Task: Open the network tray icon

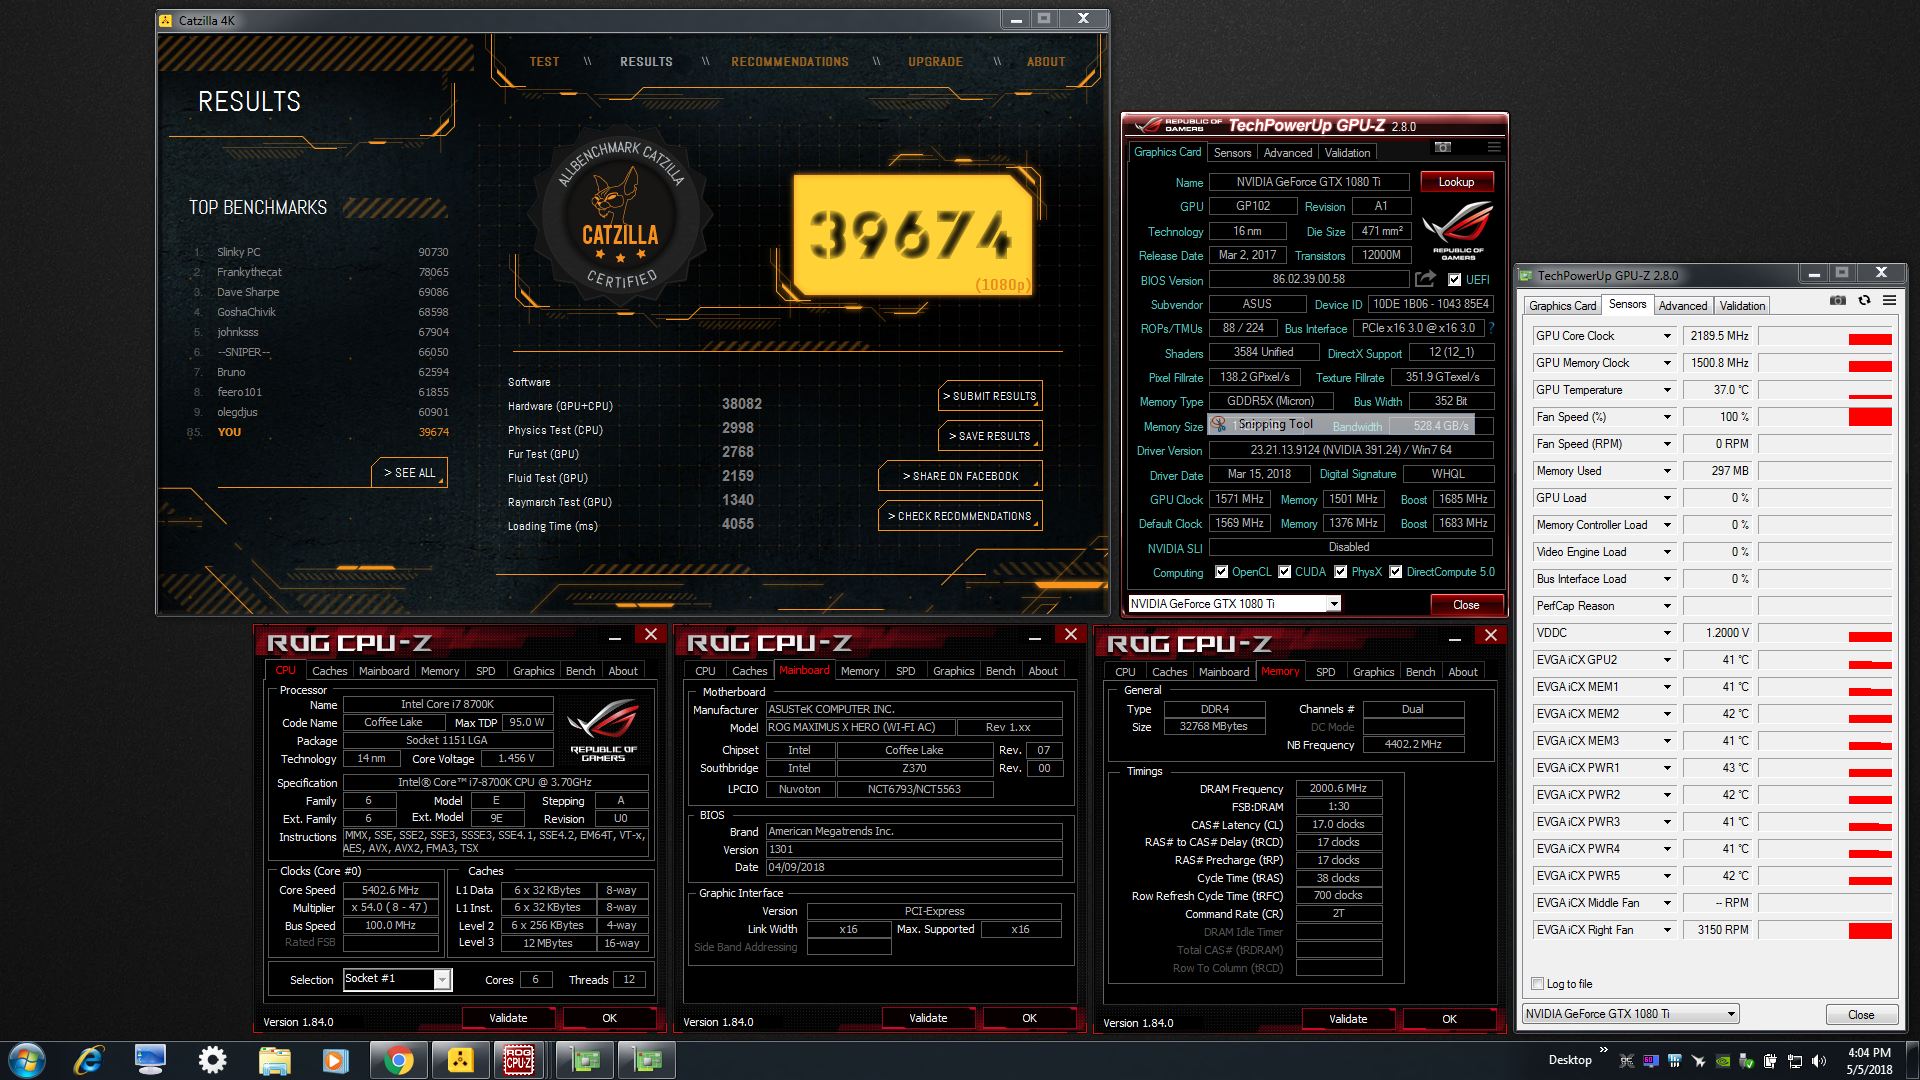Action: [1794, 1061]
